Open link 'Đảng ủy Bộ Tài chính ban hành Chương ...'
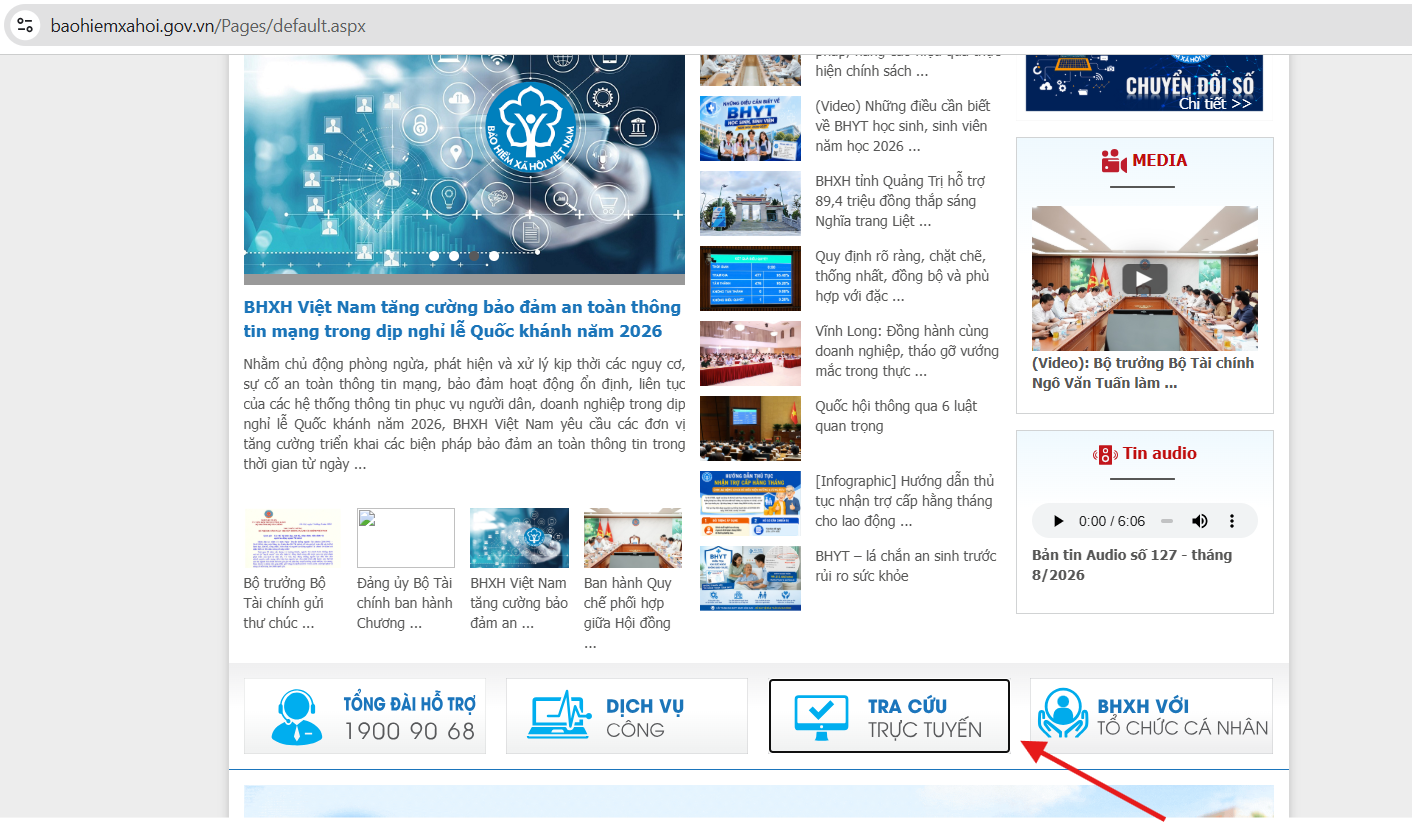1412x823 pixels. click(x=405, y=603)
